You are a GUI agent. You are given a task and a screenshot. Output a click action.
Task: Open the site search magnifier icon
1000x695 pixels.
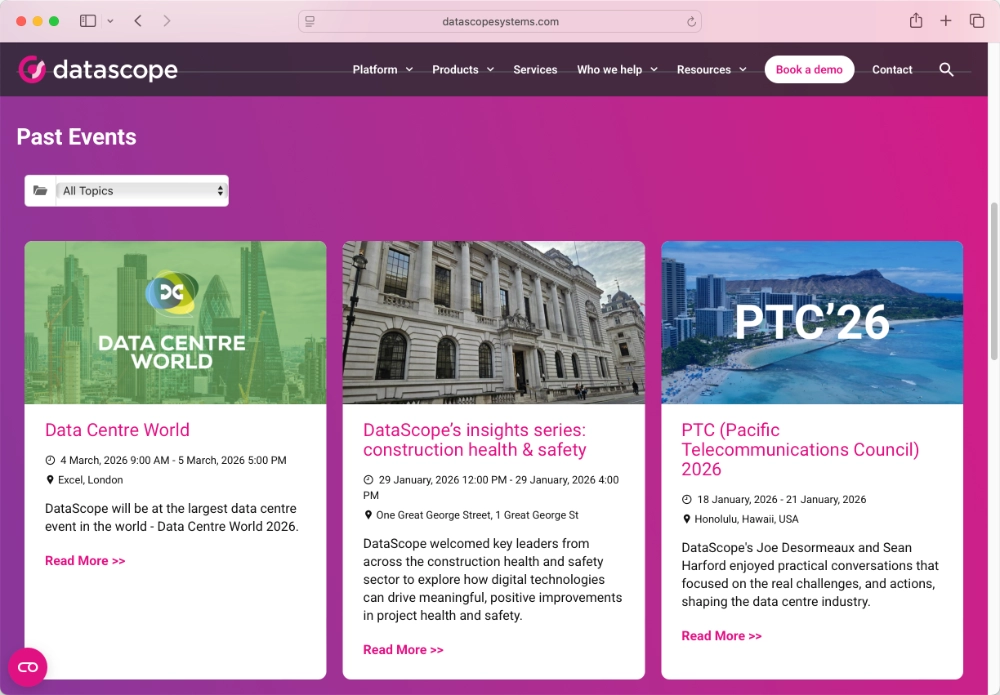tap(946, 70)
